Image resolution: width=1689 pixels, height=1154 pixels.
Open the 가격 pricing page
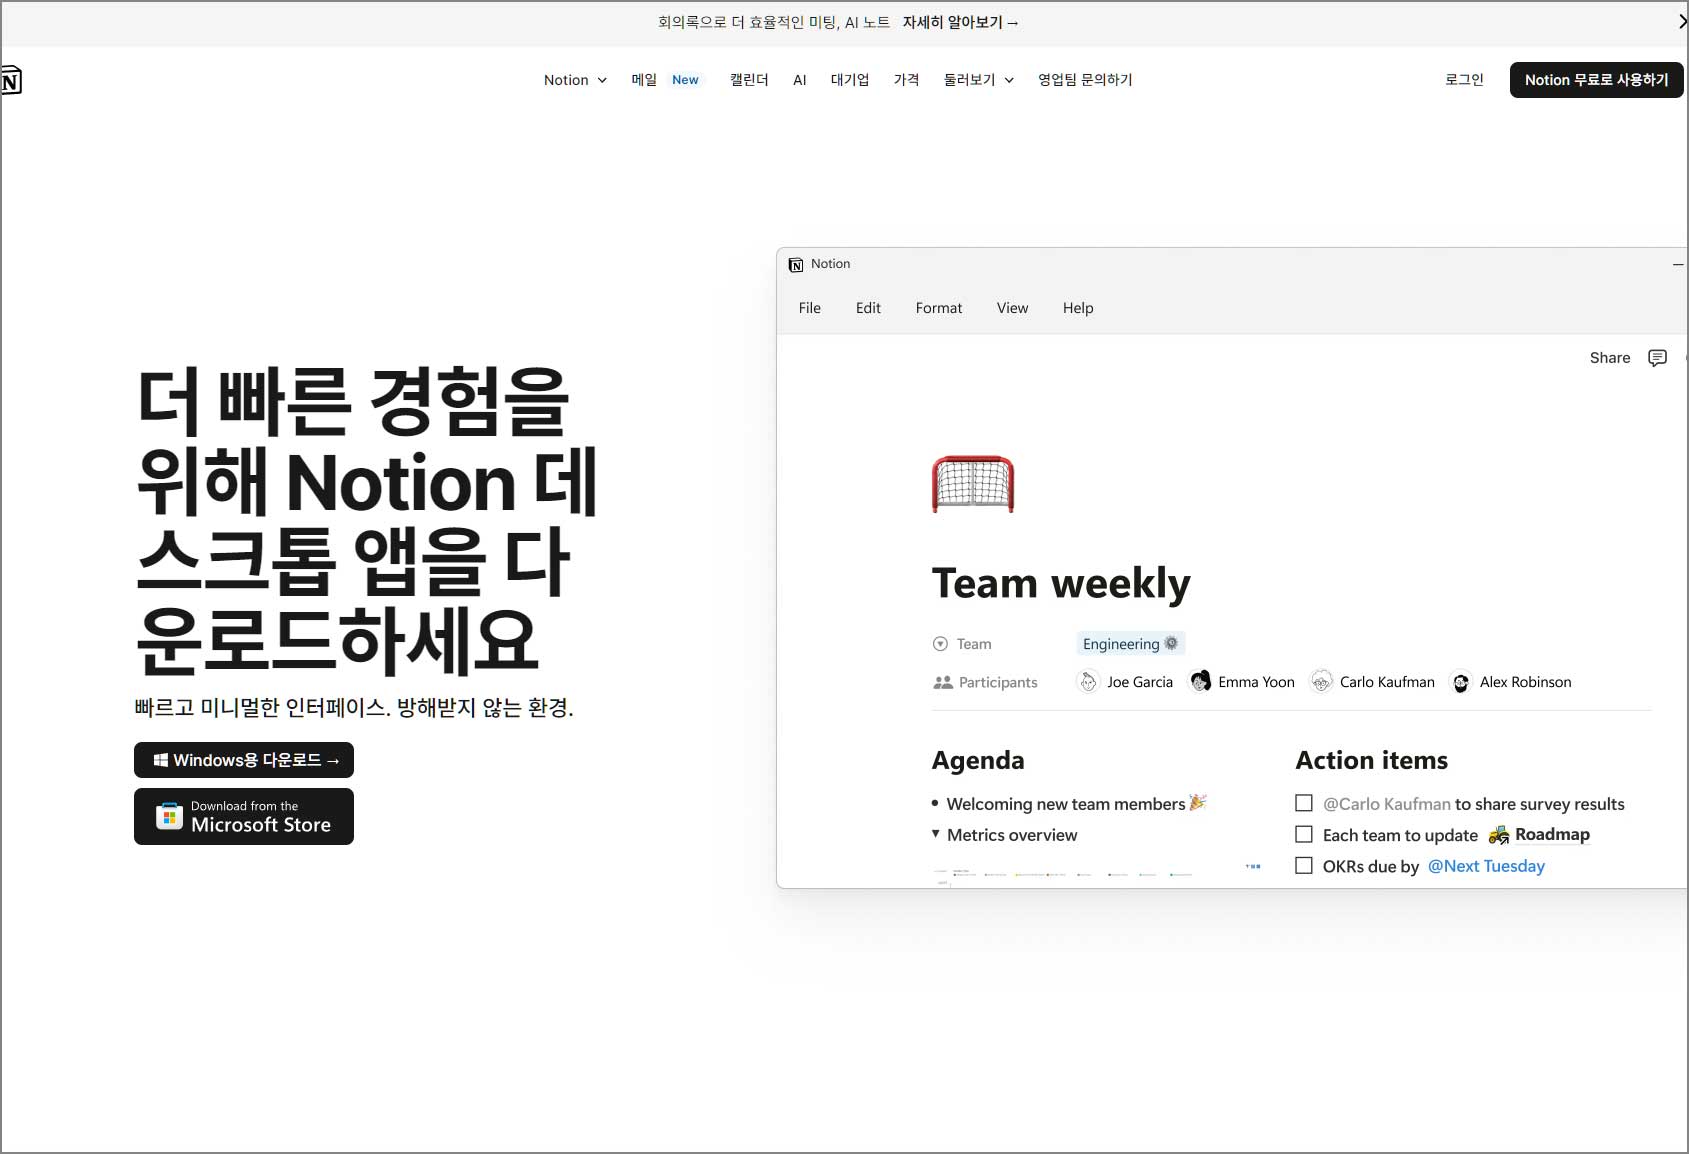(906, 80)
